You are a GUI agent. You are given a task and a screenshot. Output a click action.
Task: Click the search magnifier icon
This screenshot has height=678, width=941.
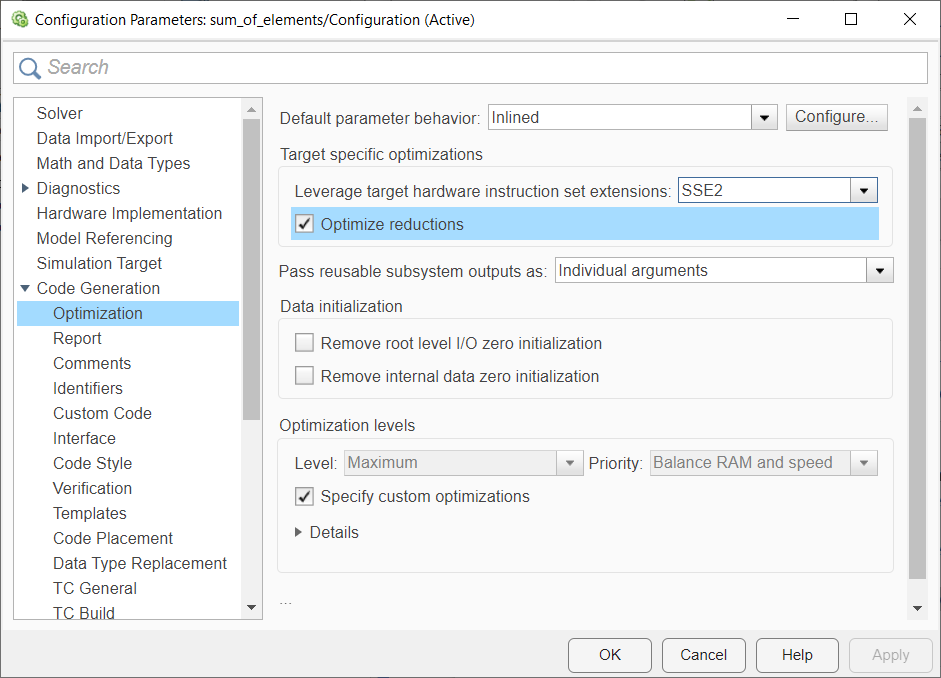point(30,68)
